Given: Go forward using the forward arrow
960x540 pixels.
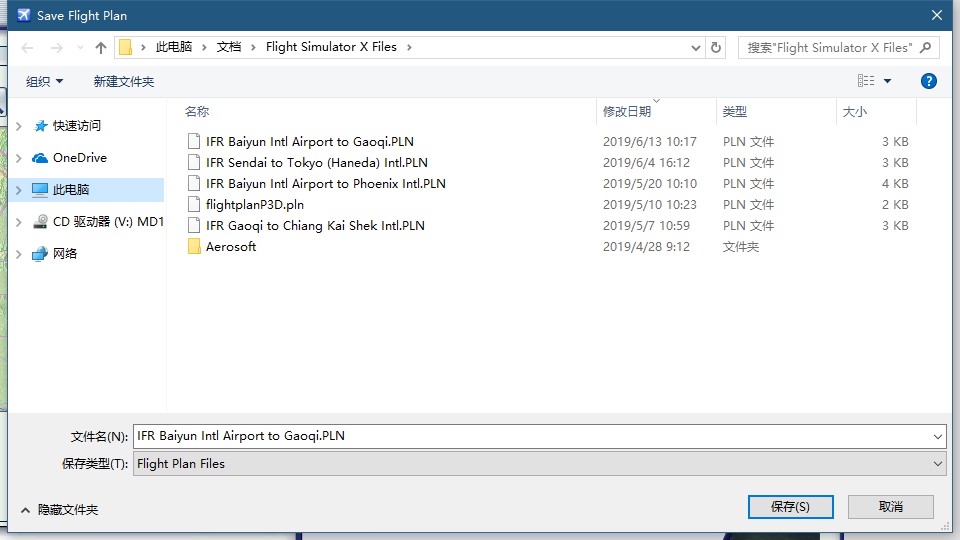Looking at the screenshot, I should click(x=56, y=48).
